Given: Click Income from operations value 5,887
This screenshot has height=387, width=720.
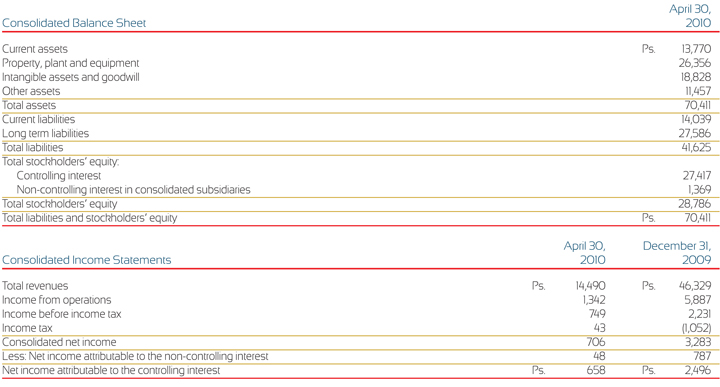Looking at the screenshot, I should coord(698,300).
